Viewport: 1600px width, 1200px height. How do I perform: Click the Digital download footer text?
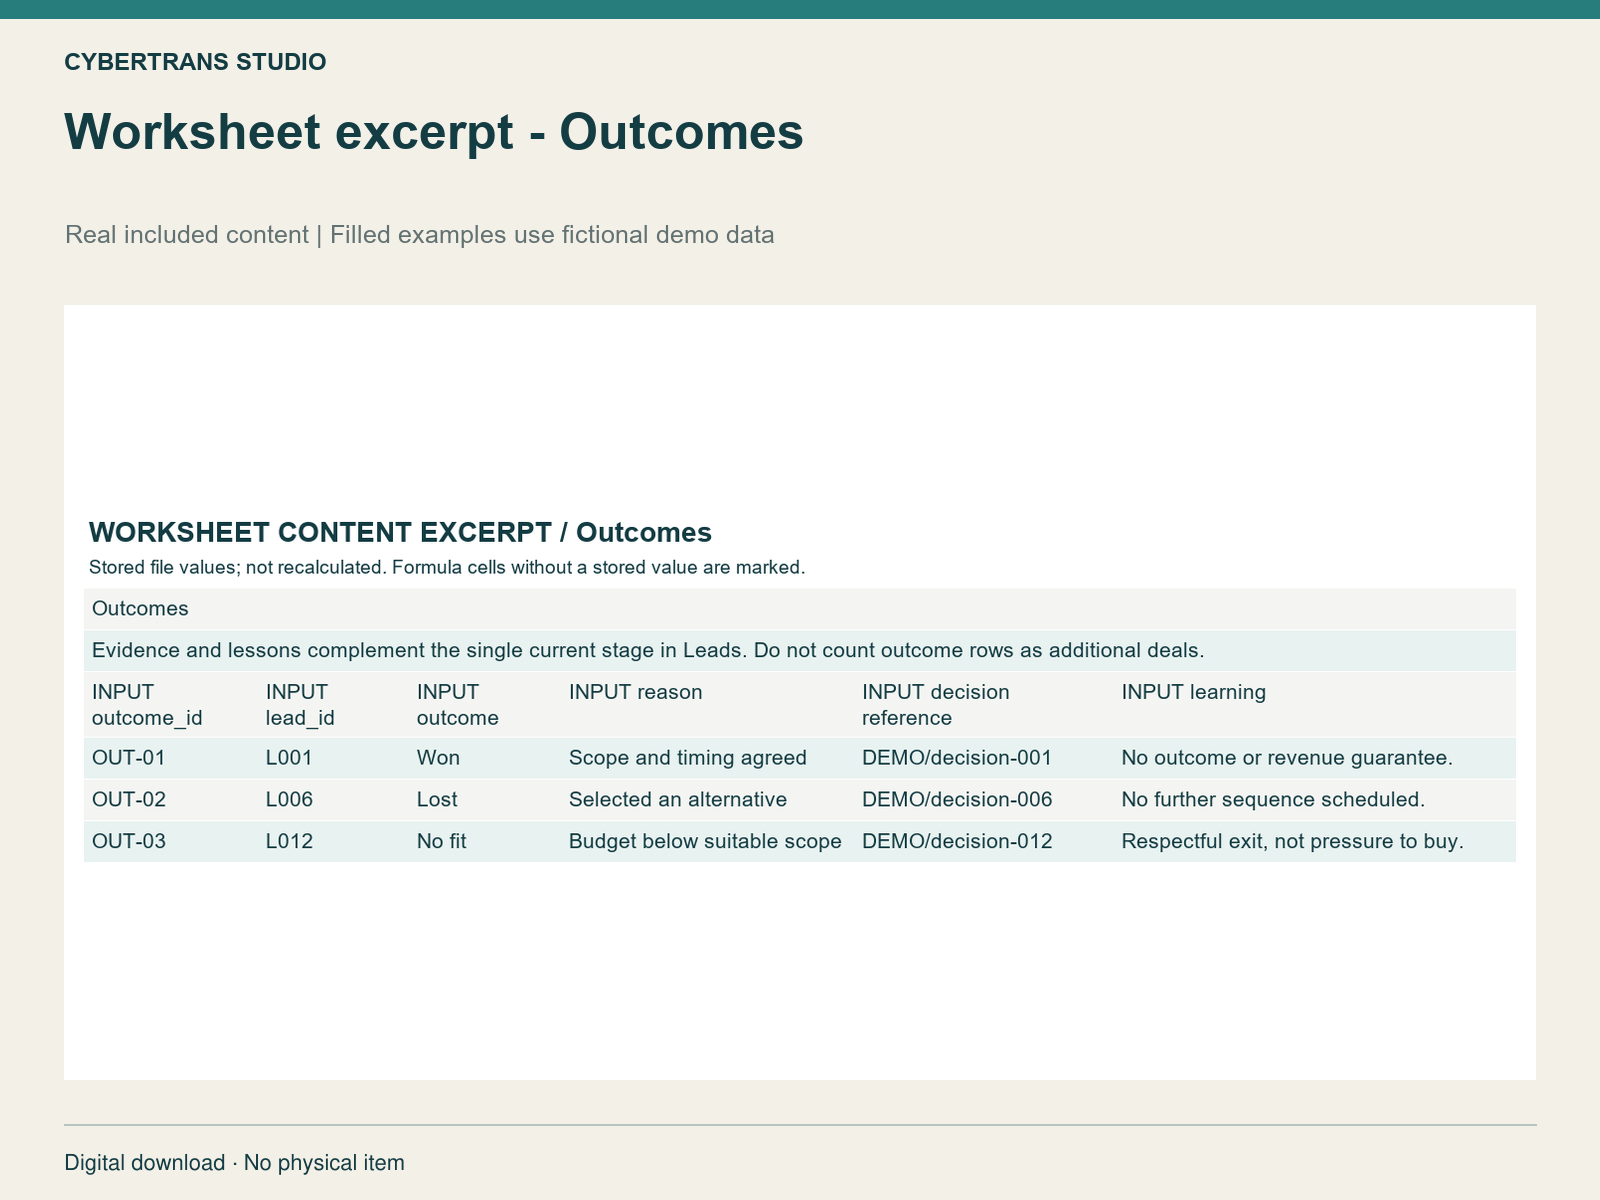click(x=234, y=1163)
